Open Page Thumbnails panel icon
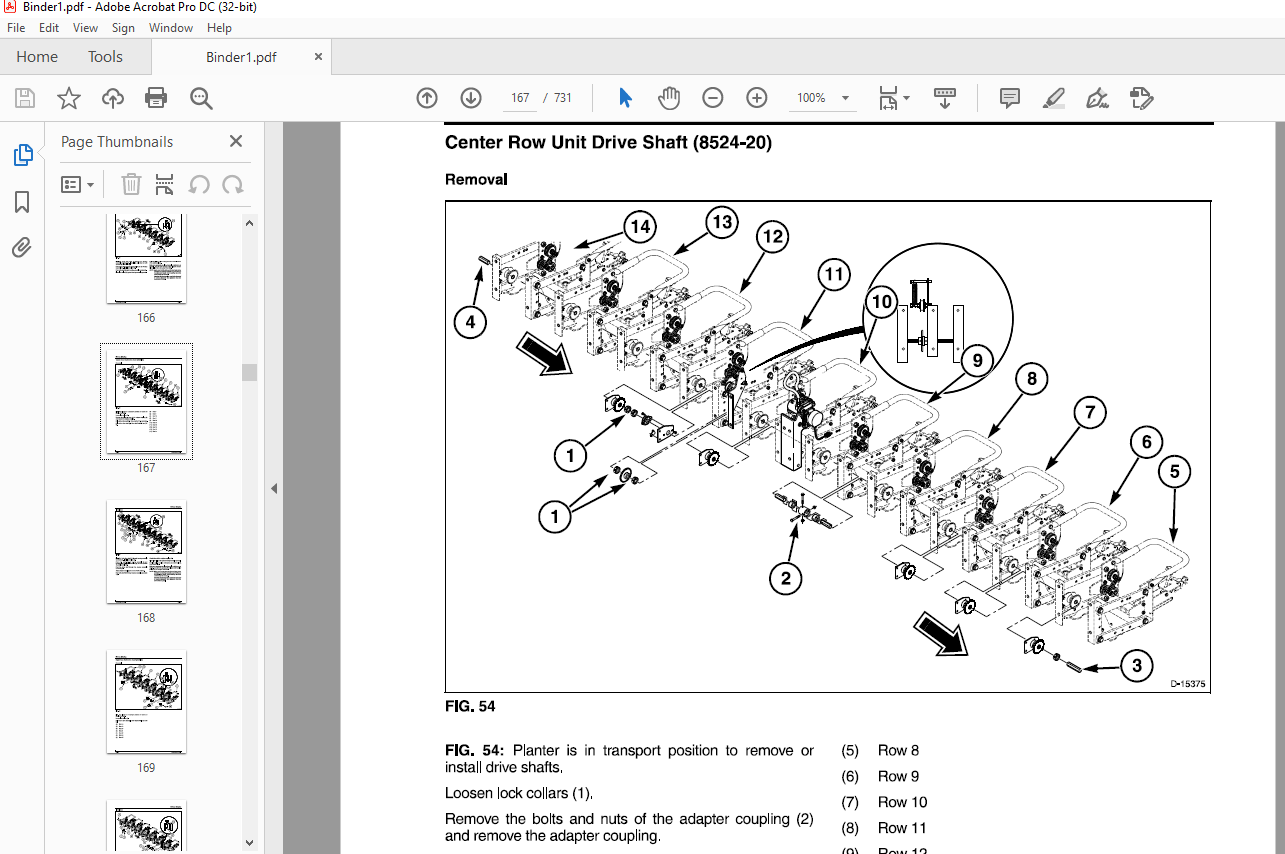This screenshot has height=854, width=1285. [x=22, y=155]
